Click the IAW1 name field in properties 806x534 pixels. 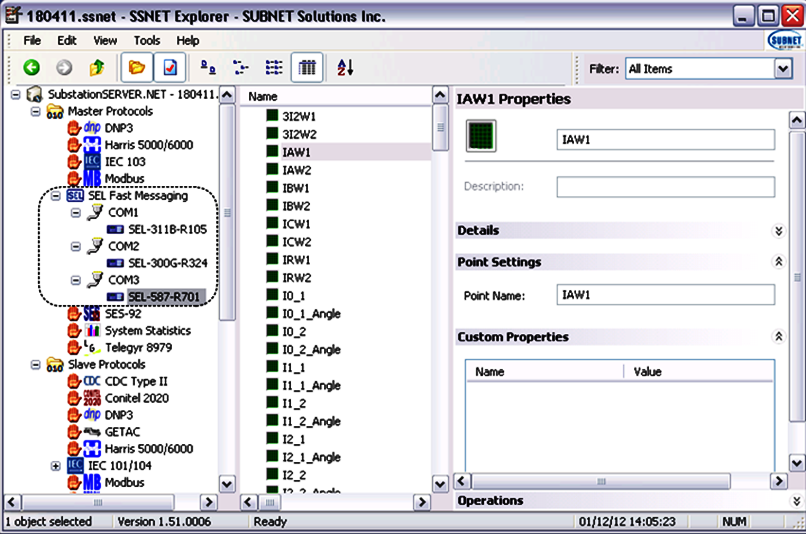click(666, 140)
